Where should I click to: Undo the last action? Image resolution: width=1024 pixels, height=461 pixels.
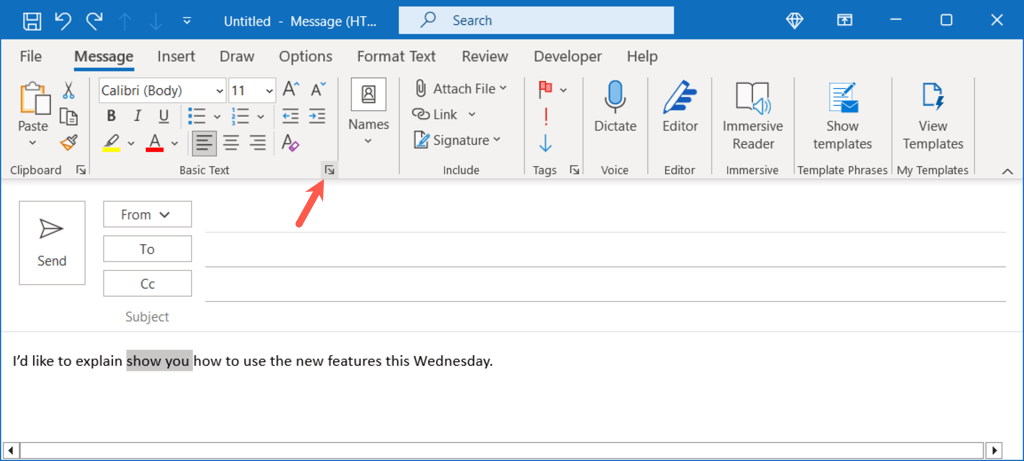63,21
